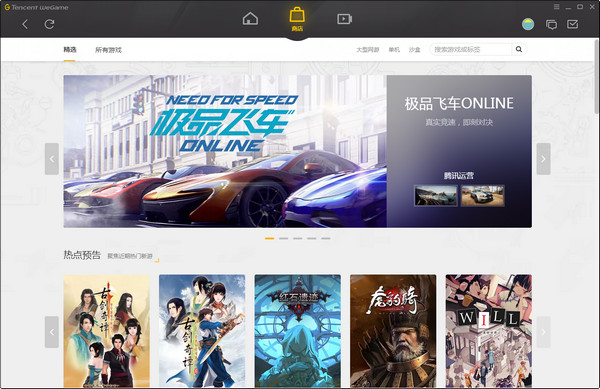This screenshot has width=600, height=389.
Task: Select the first banner indicator dash
Action: [269, 238]
